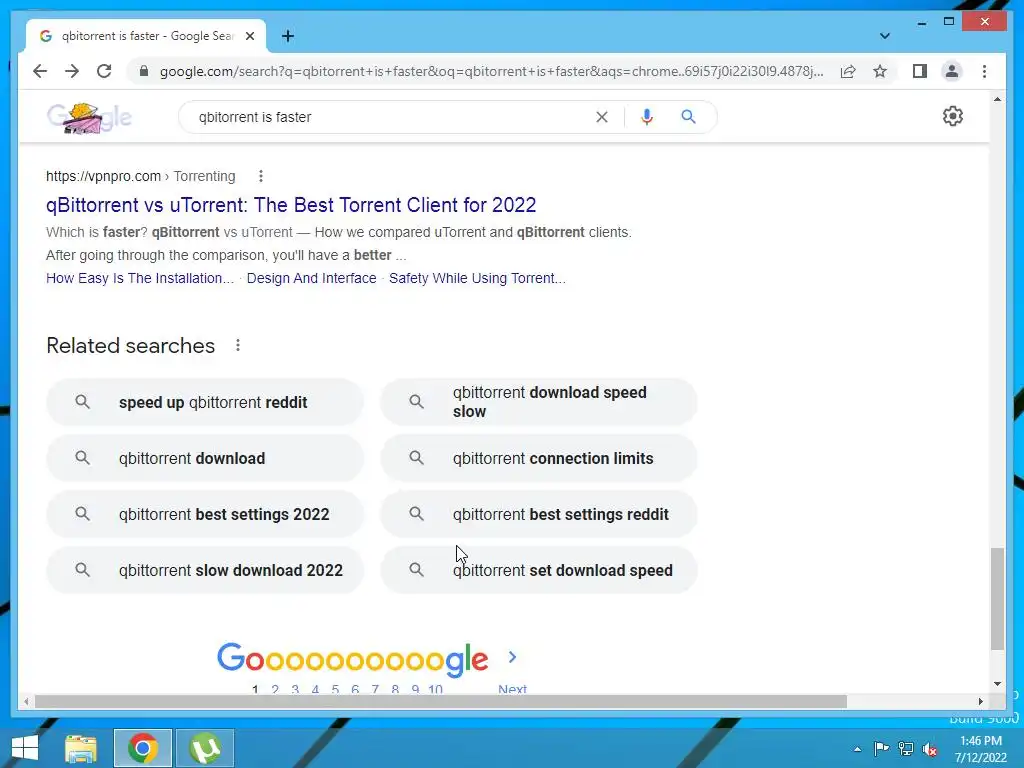Screen dimensions: 1024x768
Task: Click Chrome taskbar icon
Action: click(143, 748)
